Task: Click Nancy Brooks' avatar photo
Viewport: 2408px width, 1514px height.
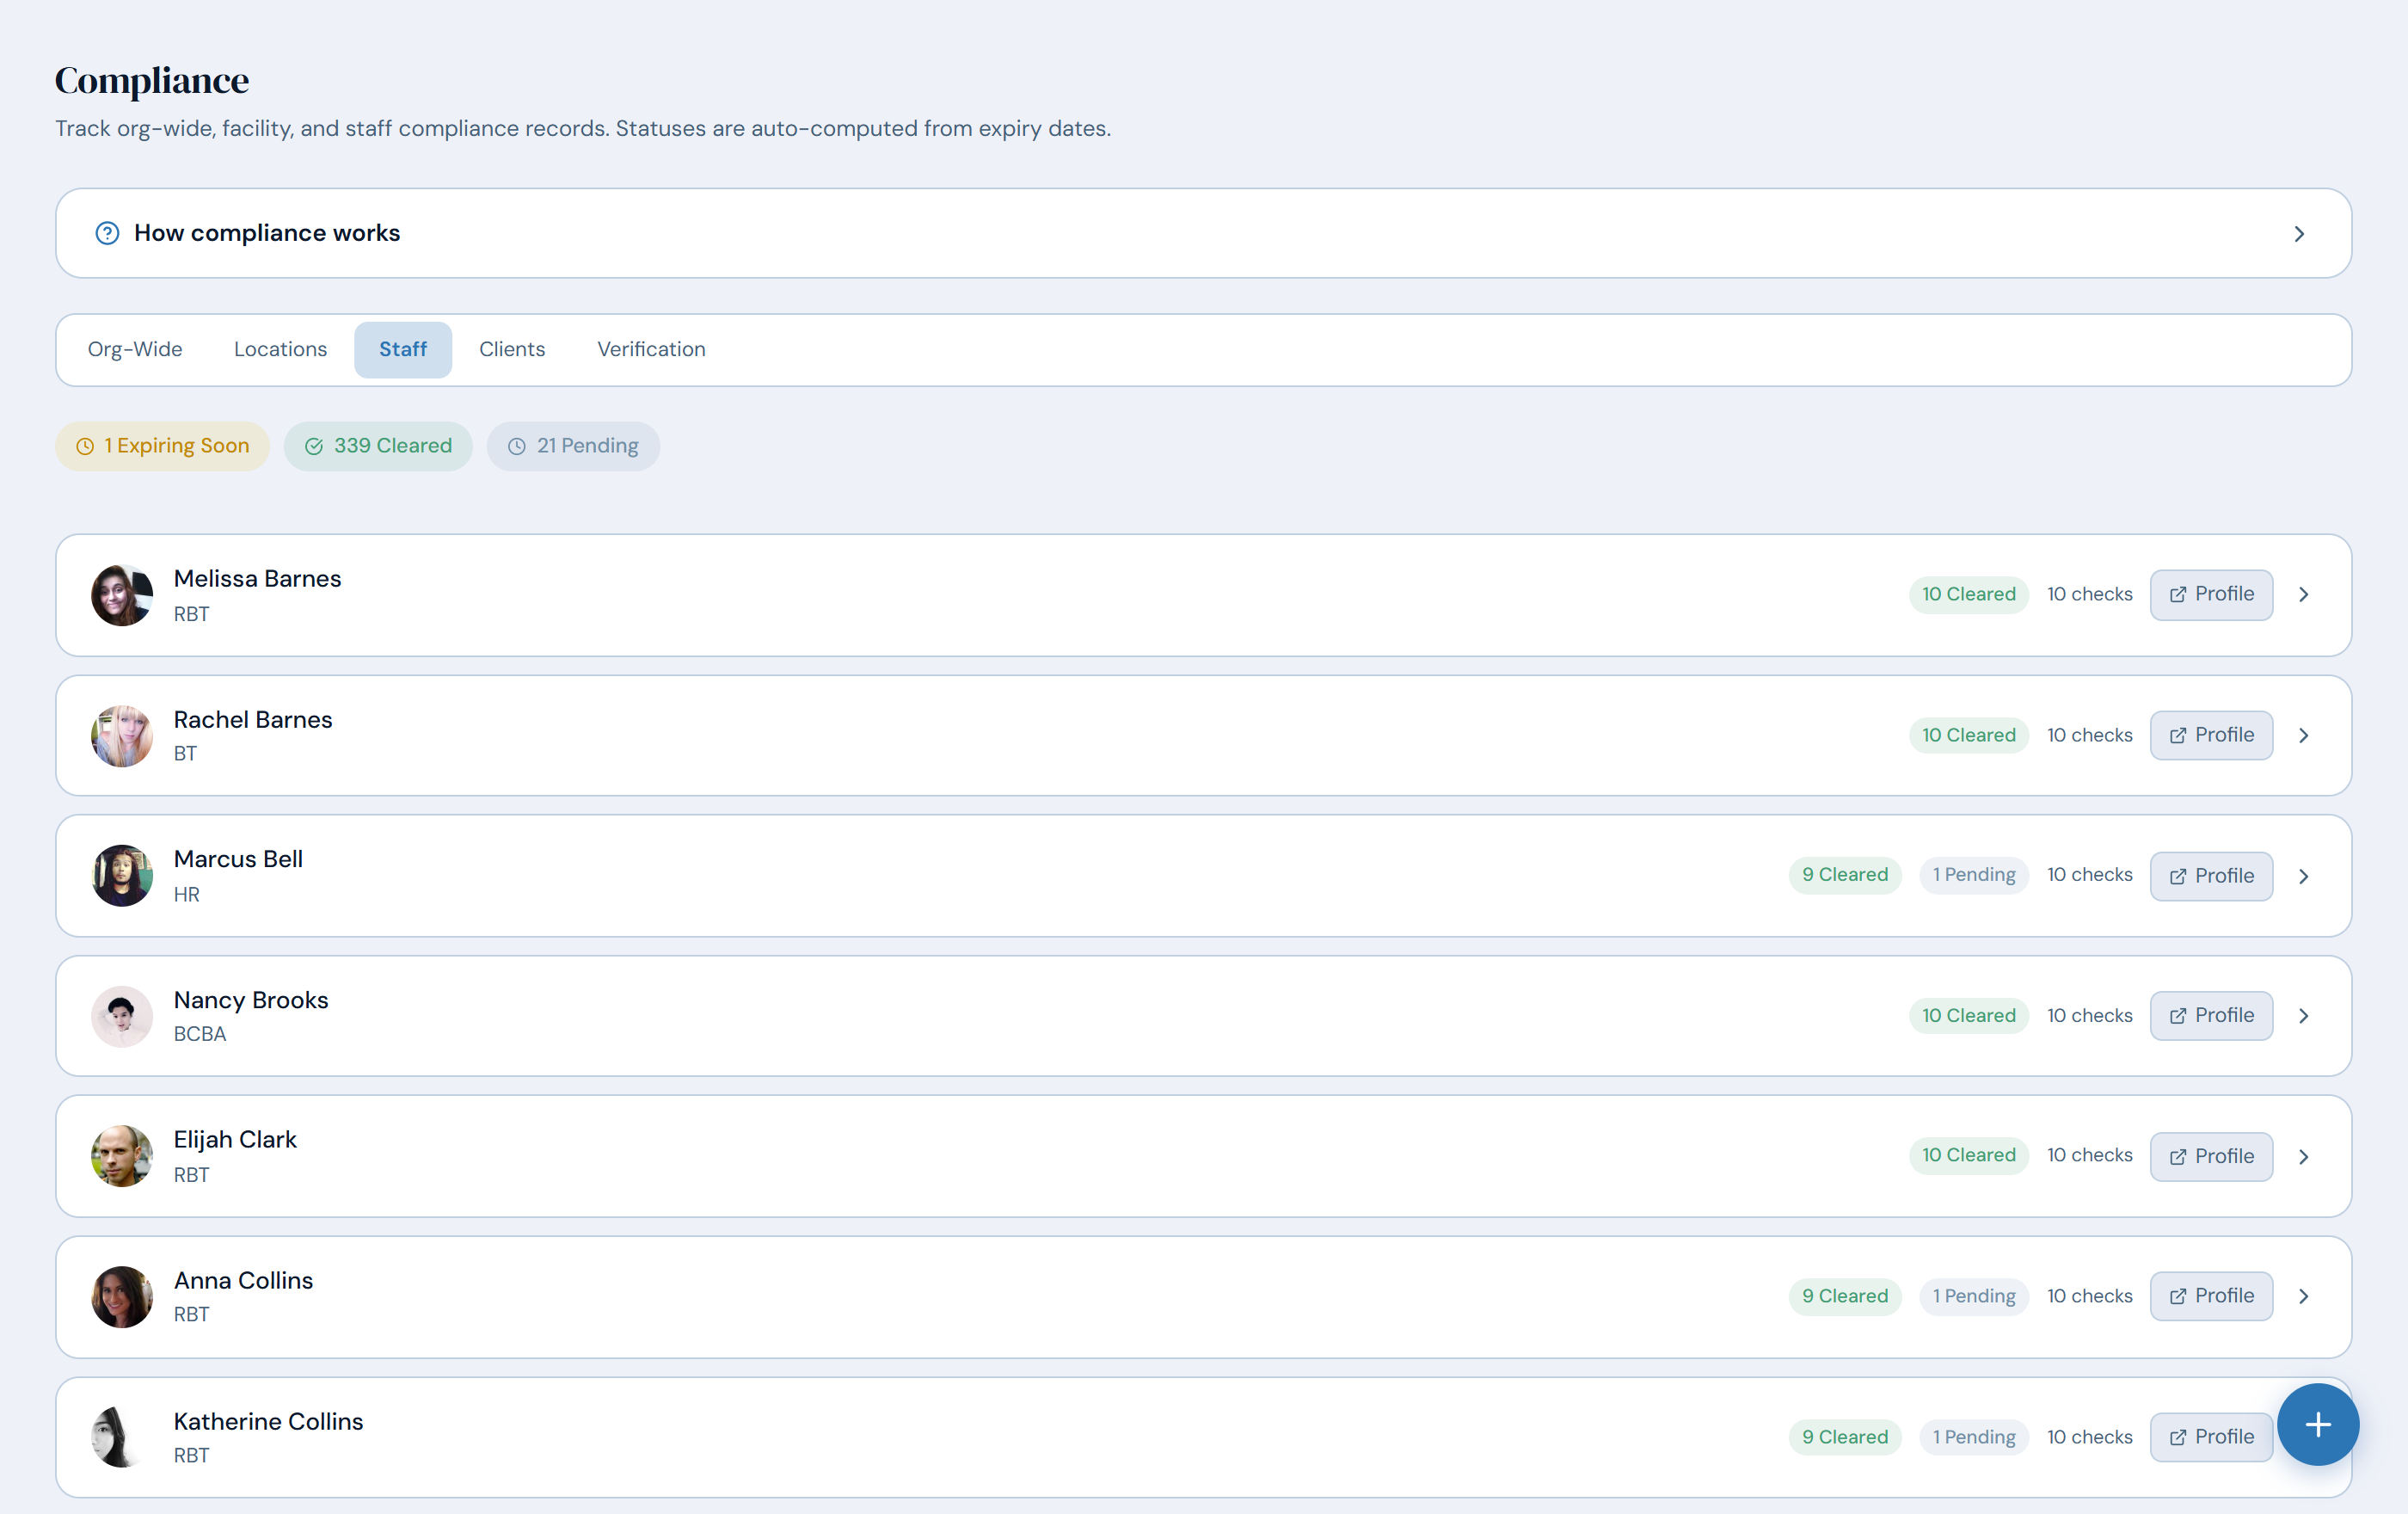Action: (x=122, y=1016)
